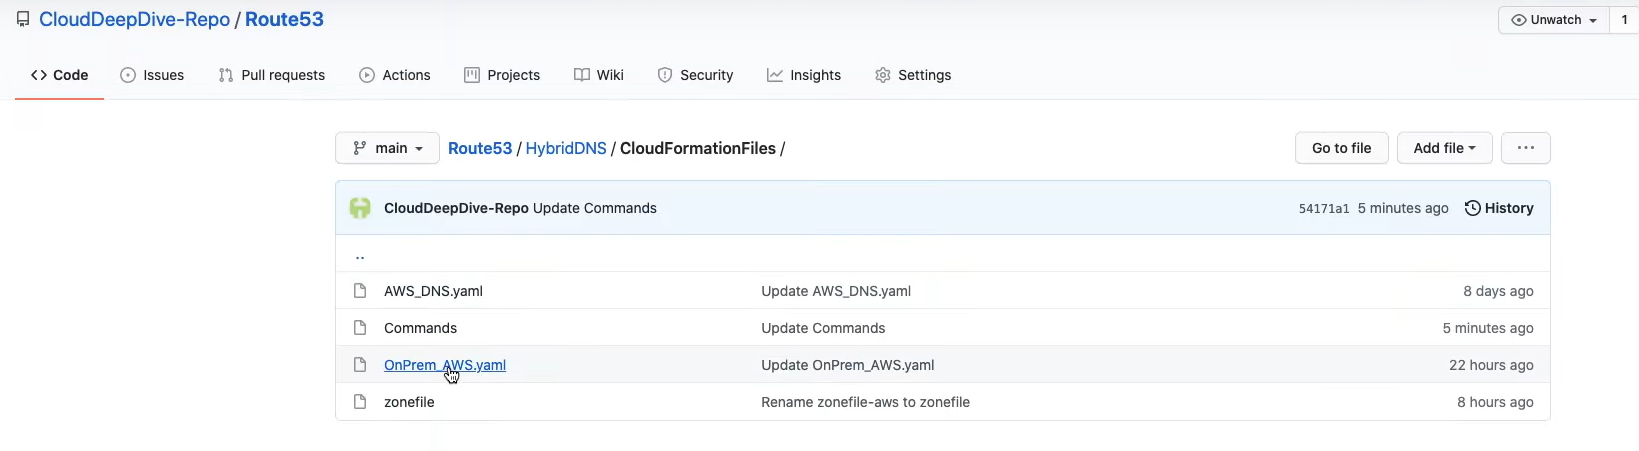Open the Unwatch notifications dropdown

point(1553,20)
